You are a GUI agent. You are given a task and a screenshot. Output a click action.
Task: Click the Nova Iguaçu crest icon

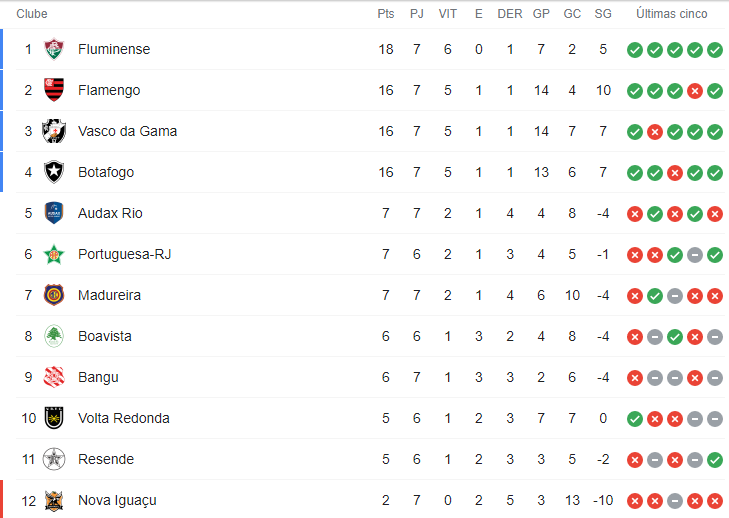coord(54,501)
